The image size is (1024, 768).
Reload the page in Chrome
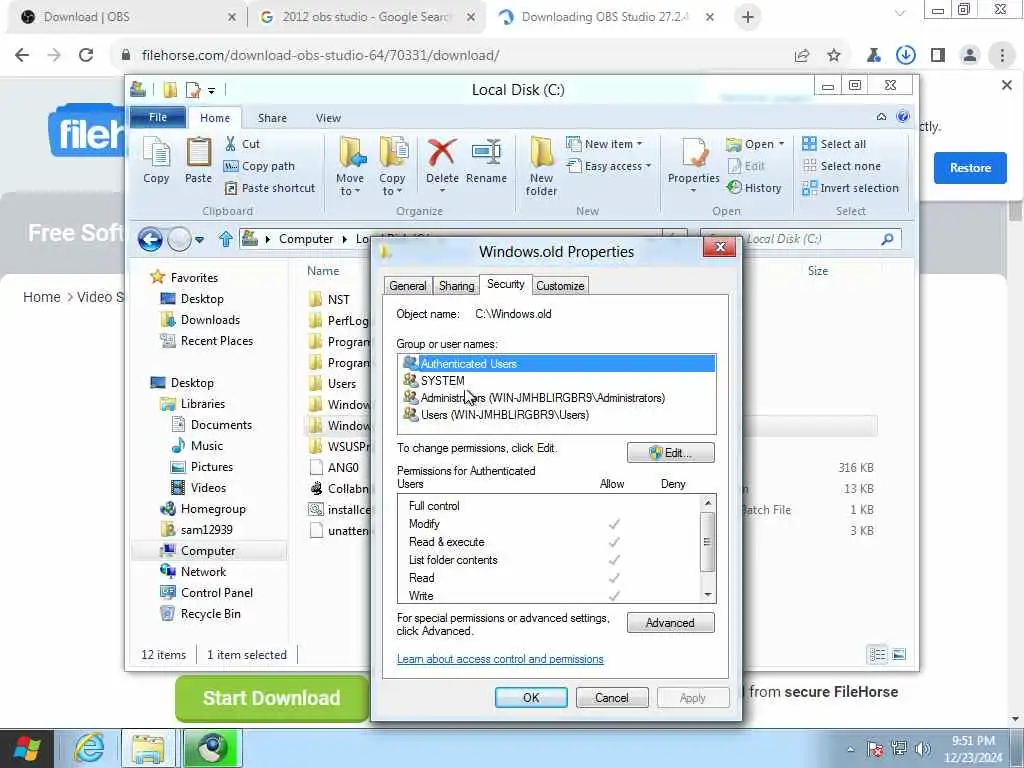coord(86,56)
